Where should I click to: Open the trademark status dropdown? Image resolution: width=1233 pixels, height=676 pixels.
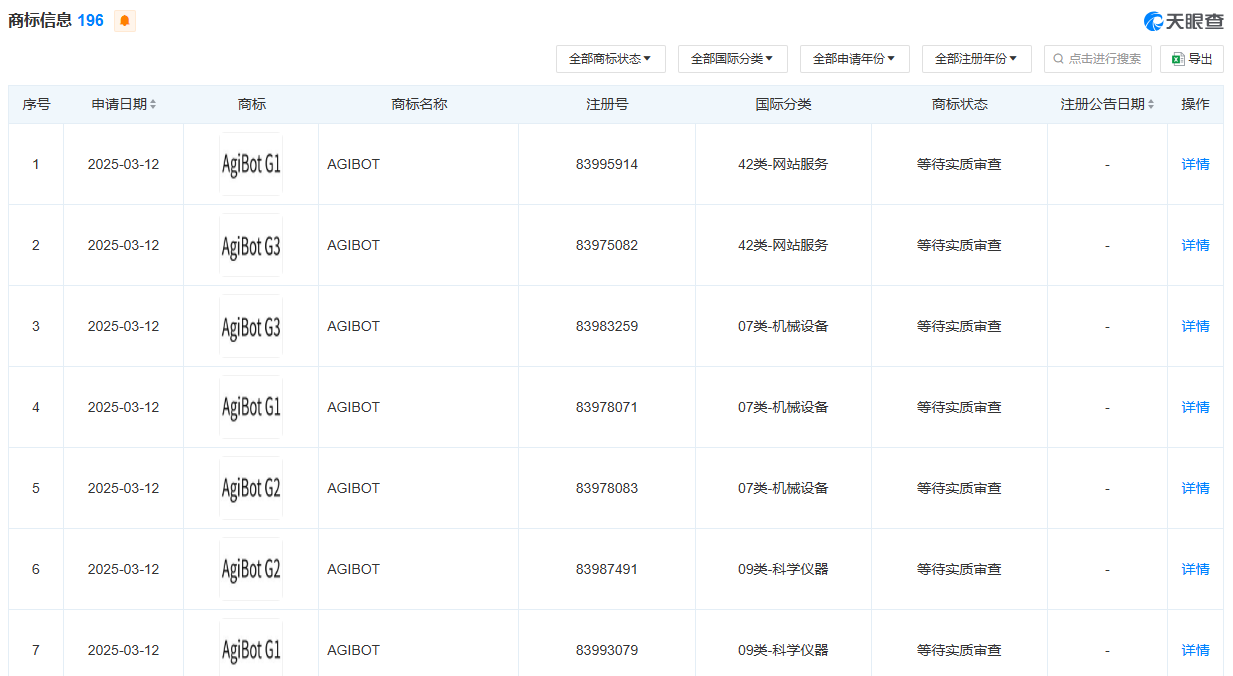(611, 59)
